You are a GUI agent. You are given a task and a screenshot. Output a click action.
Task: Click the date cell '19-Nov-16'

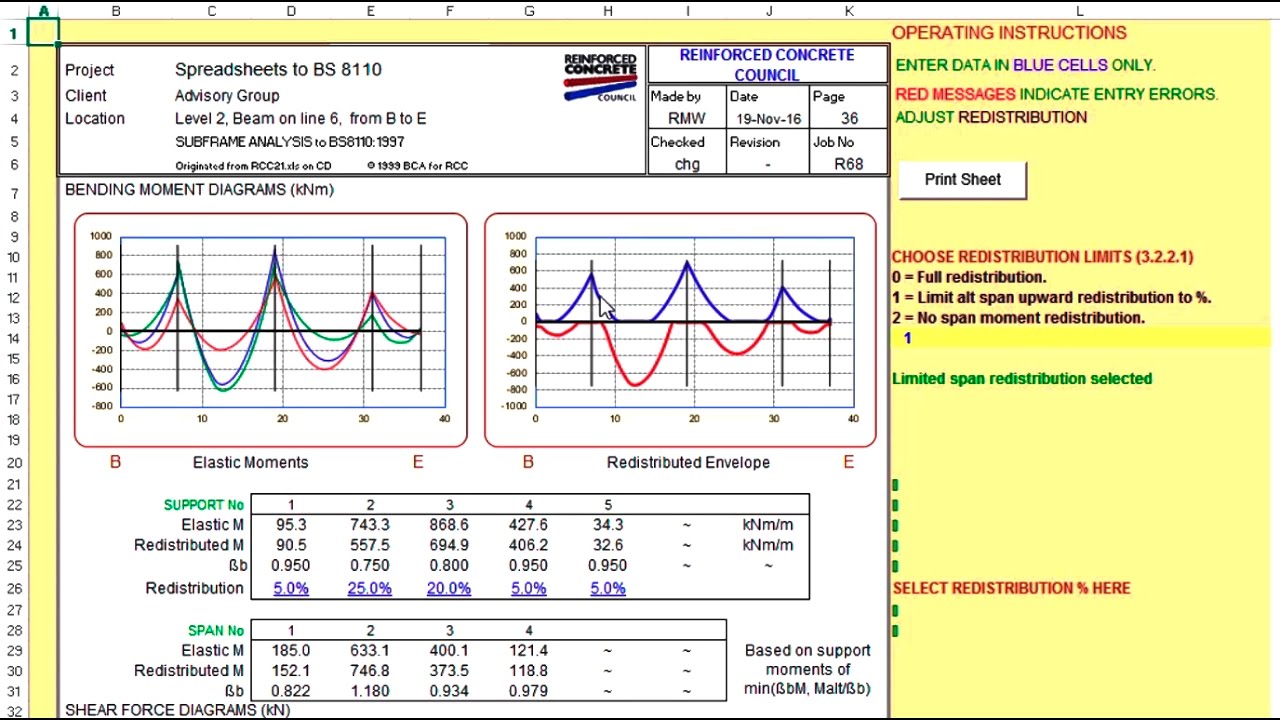(x=768, y=119)
